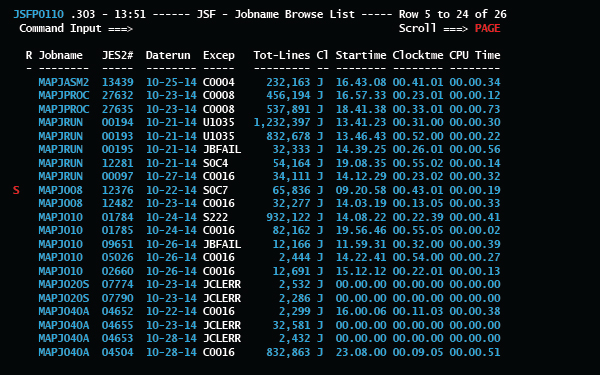Click the 456,194 total lines value
This screenshot has height=375, width=600.
tap(288, 96)
